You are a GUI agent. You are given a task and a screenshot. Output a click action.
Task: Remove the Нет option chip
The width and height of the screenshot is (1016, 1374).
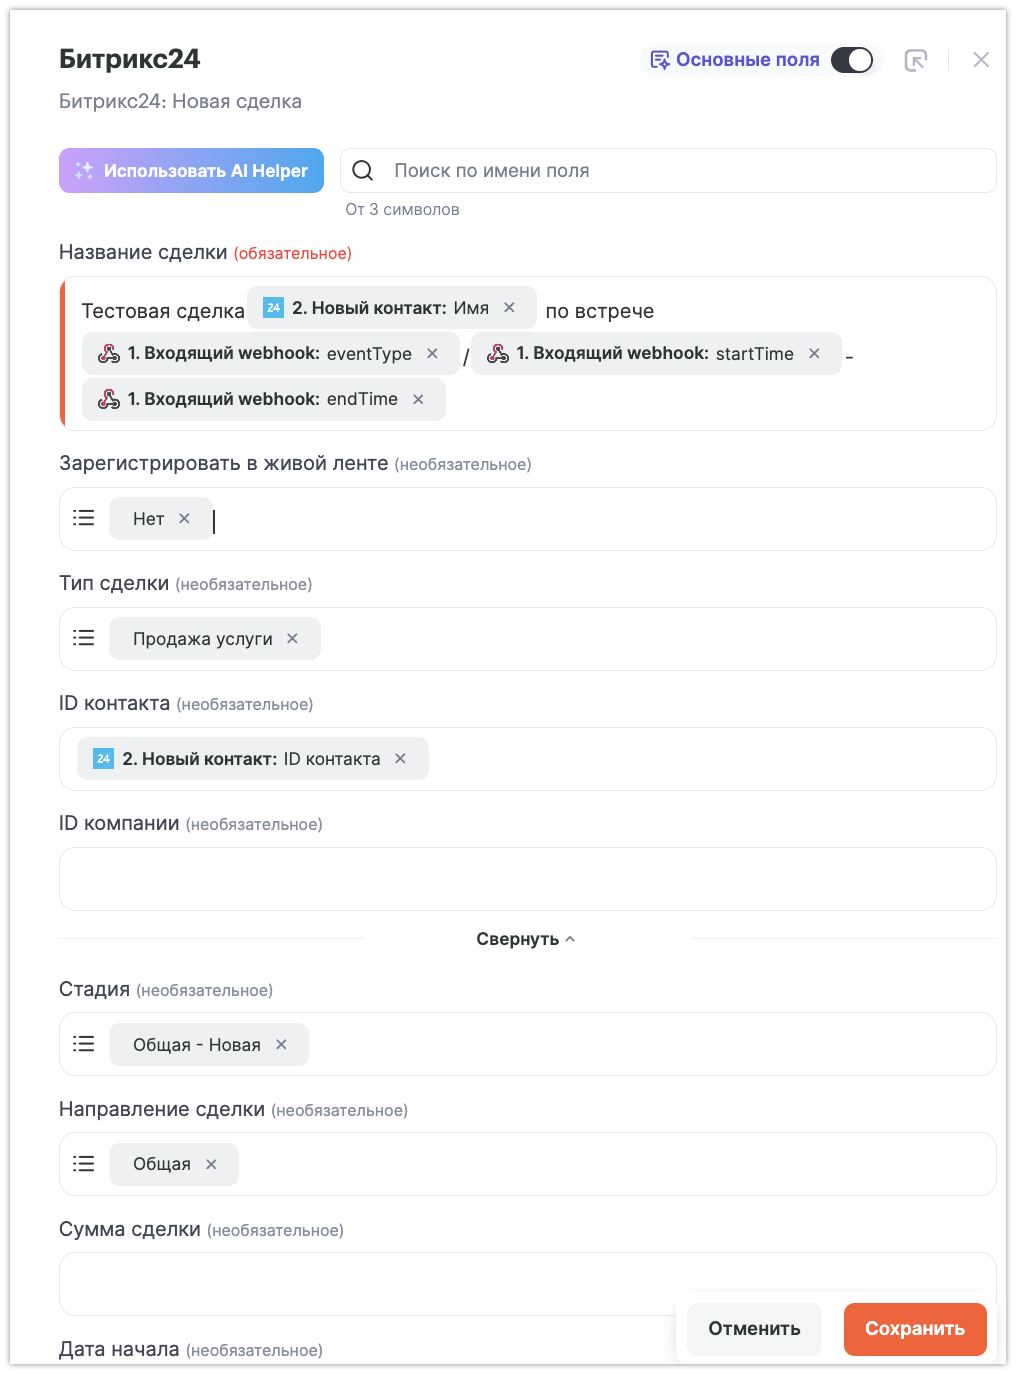point(185,519)
